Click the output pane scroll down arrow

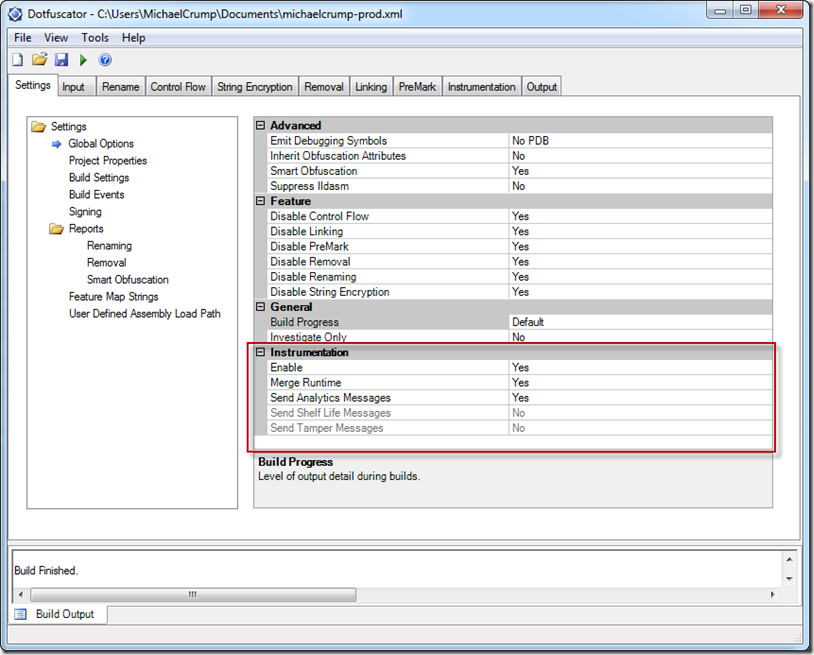[x=789, y=579]
